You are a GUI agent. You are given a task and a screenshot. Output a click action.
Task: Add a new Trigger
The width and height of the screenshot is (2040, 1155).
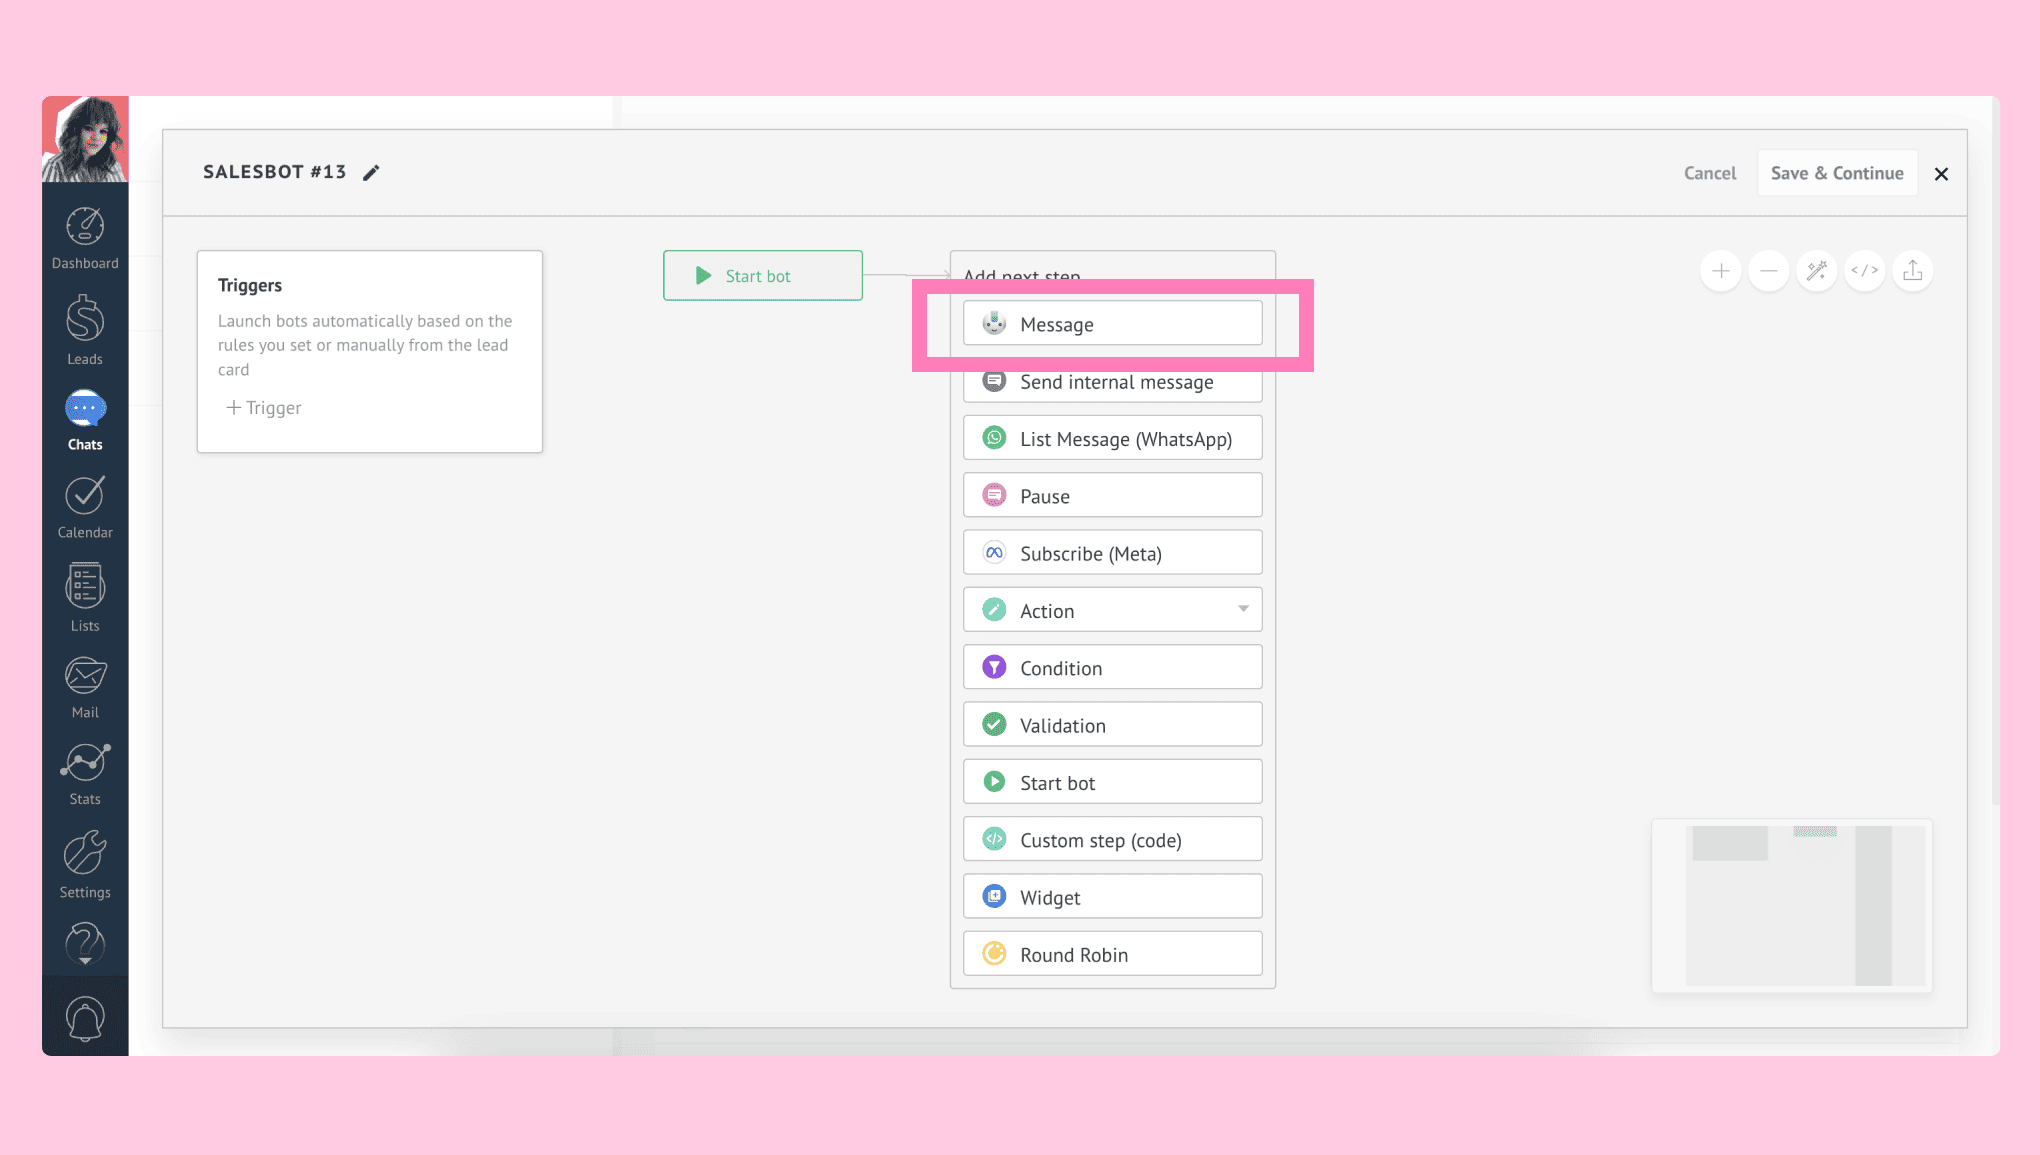(264, 408)
